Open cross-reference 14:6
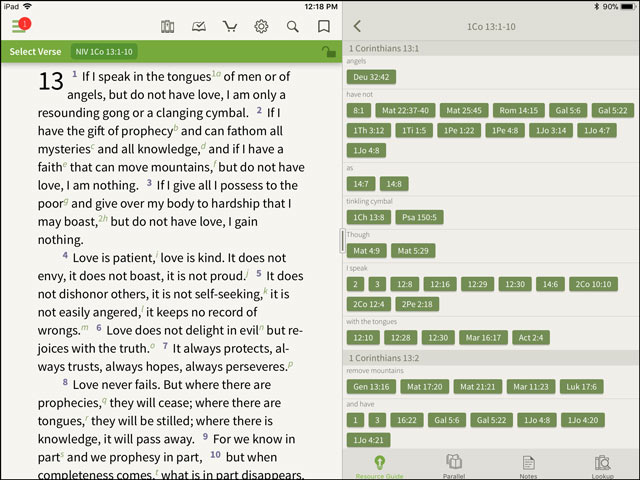 pyautogui.click(x=550, y=284)
